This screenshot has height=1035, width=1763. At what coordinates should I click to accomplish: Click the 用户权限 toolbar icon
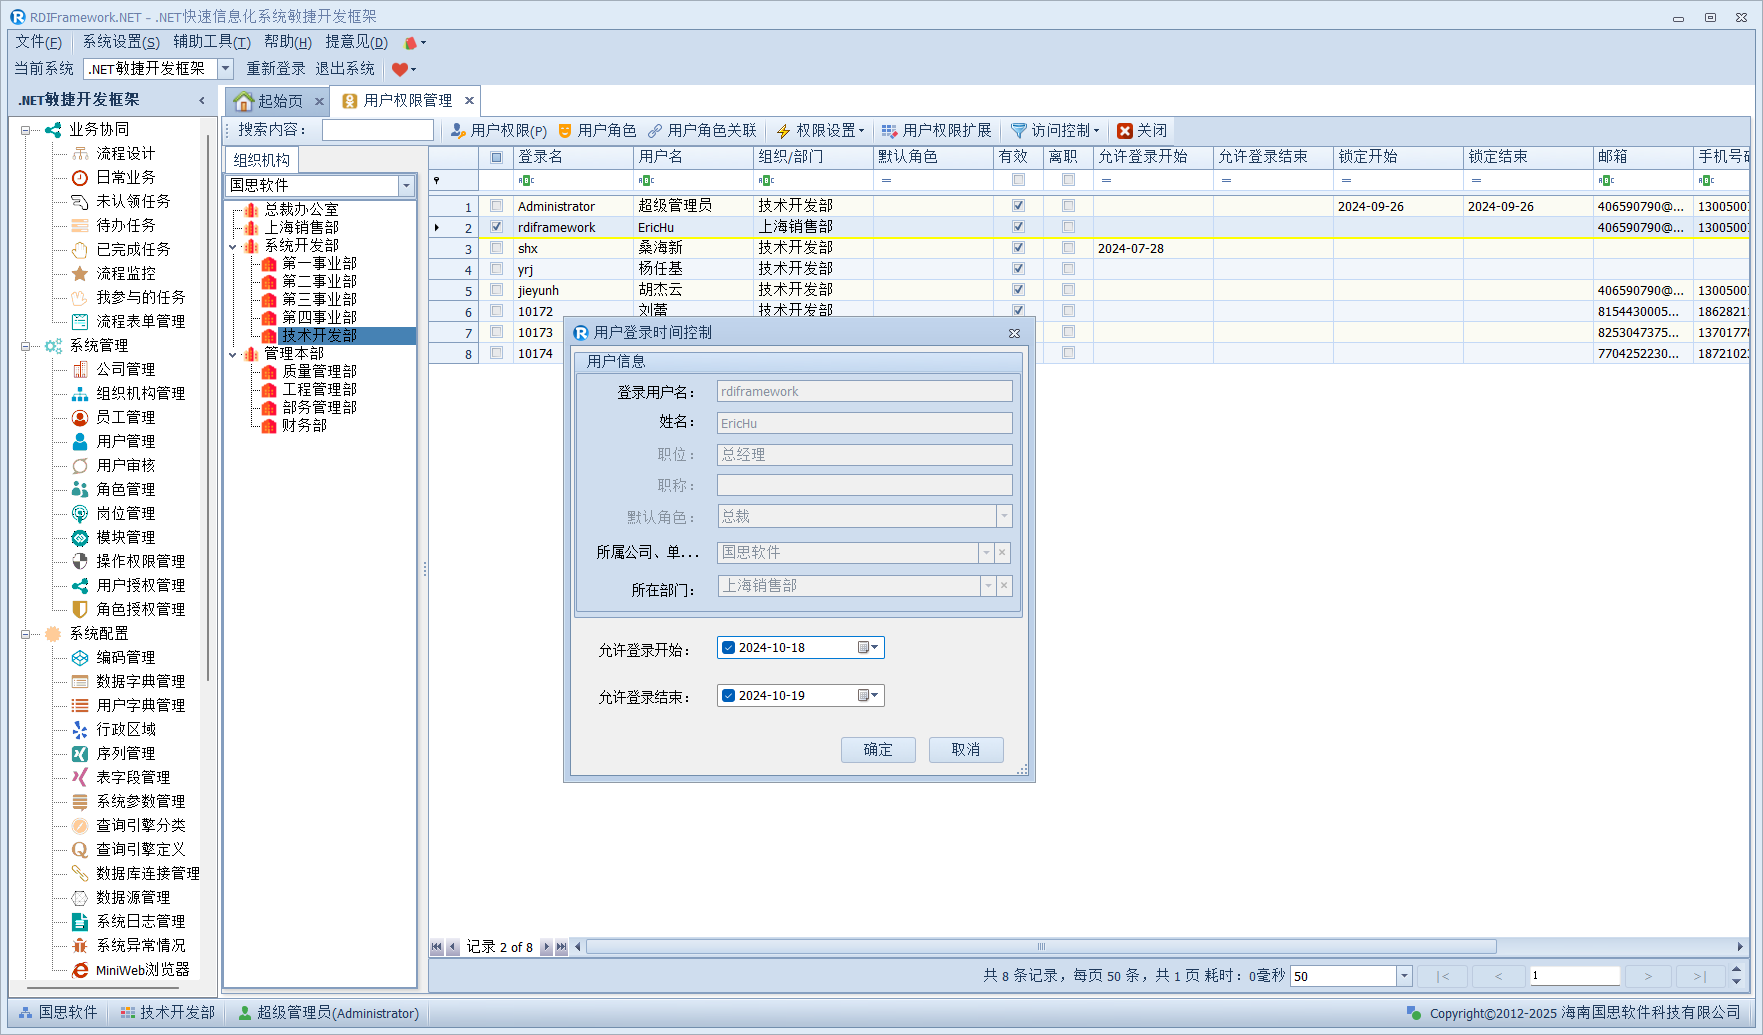pos(458,131)
